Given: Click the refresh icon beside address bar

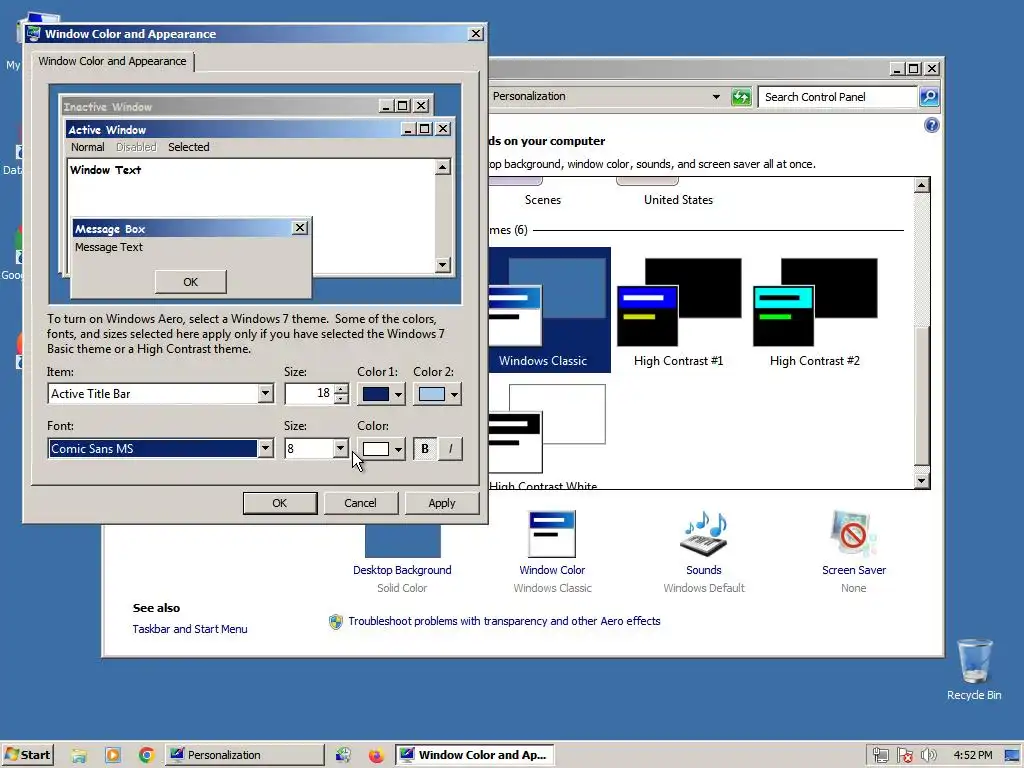Looking at the screenshot, I should 741,97.
